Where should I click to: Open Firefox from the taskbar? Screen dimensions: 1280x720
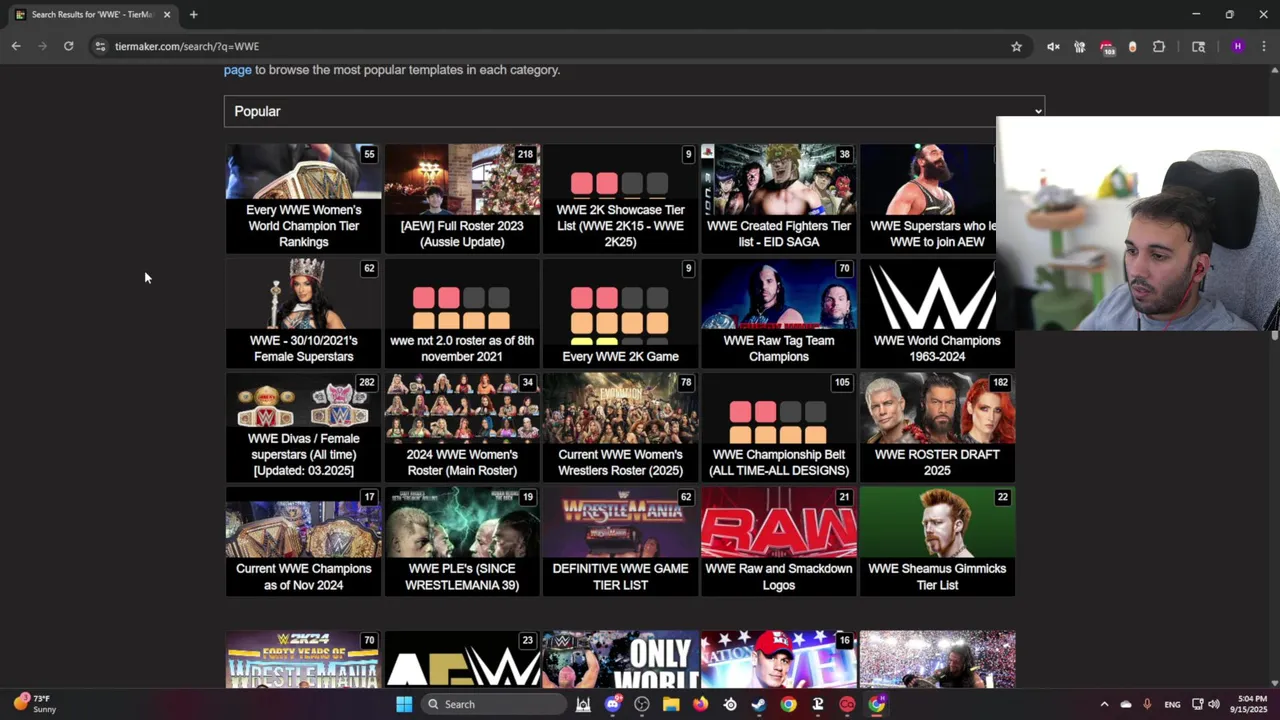pos(700,704)
